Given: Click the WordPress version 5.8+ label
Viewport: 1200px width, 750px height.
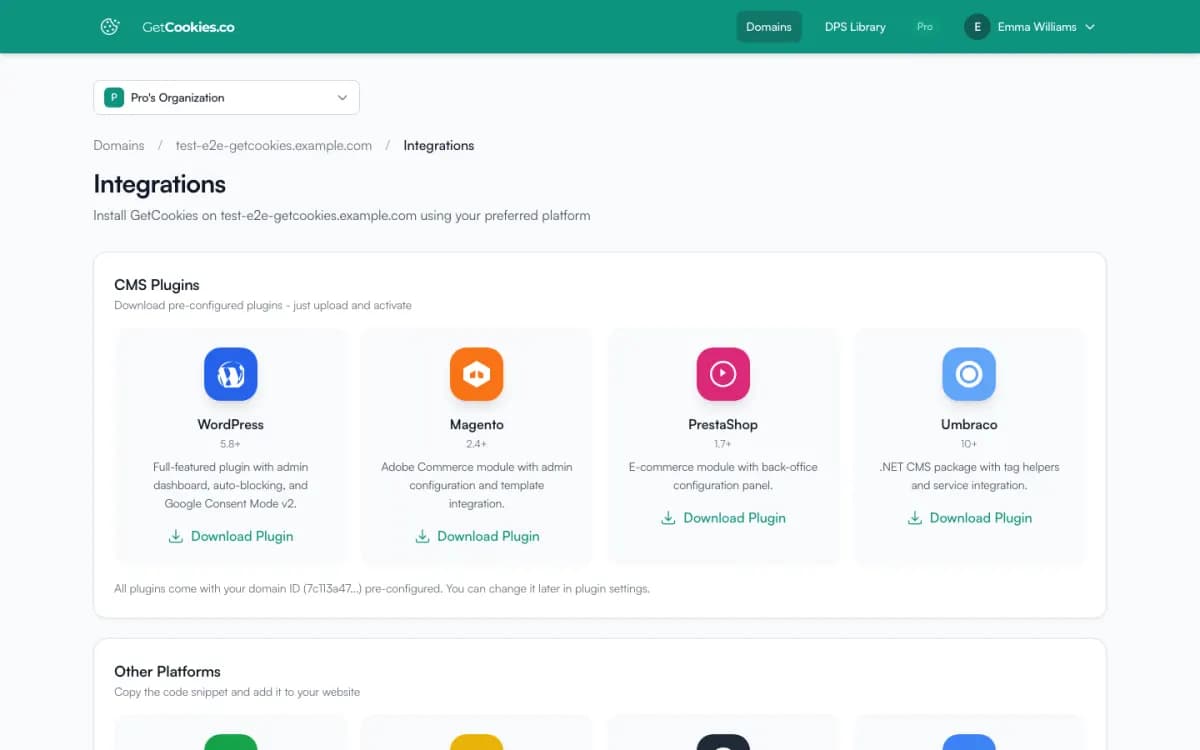Looking at the screenshot, I should coord(231,443).
